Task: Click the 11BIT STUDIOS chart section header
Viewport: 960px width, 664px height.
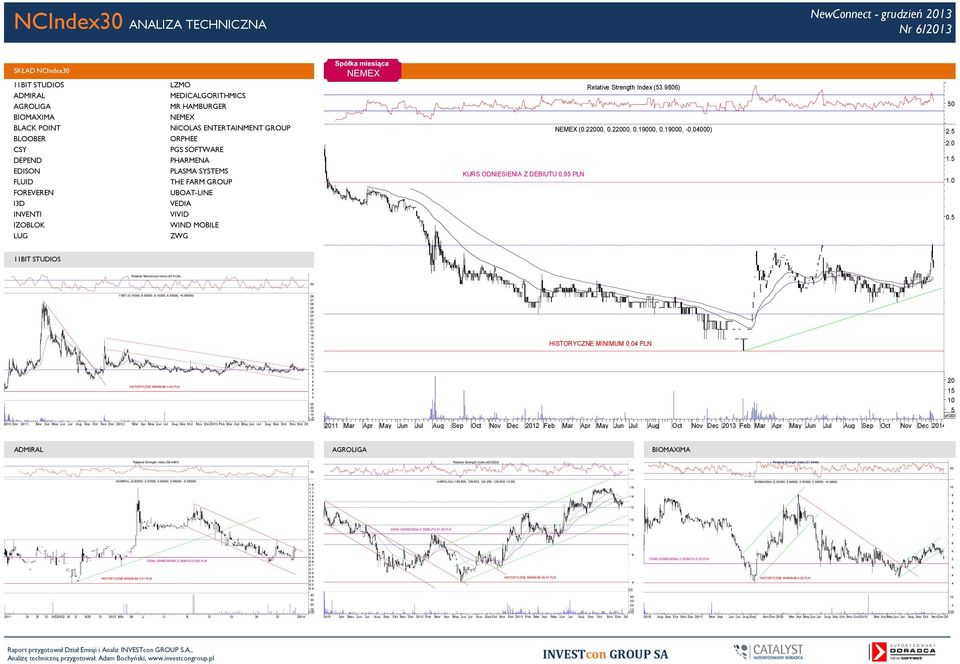Action: 159,259
